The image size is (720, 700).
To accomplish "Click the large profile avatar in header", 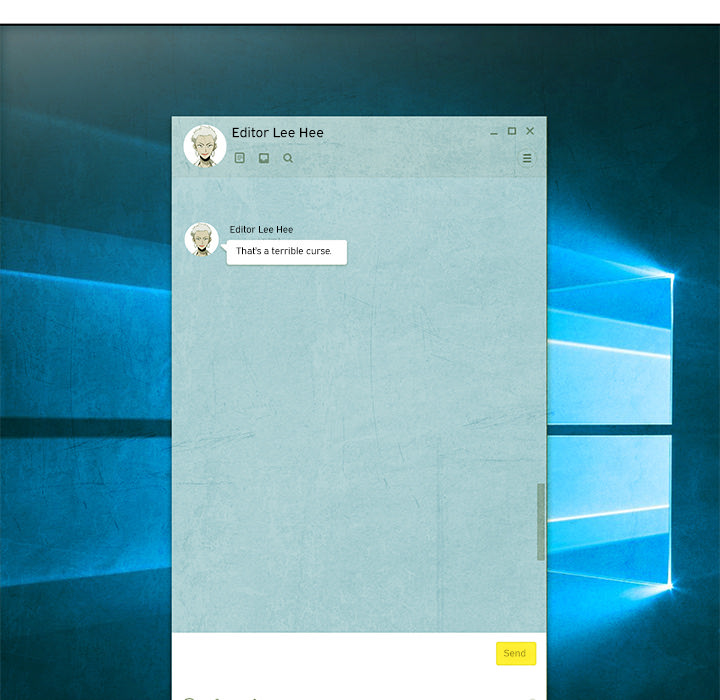I will (x=204, y=146).
